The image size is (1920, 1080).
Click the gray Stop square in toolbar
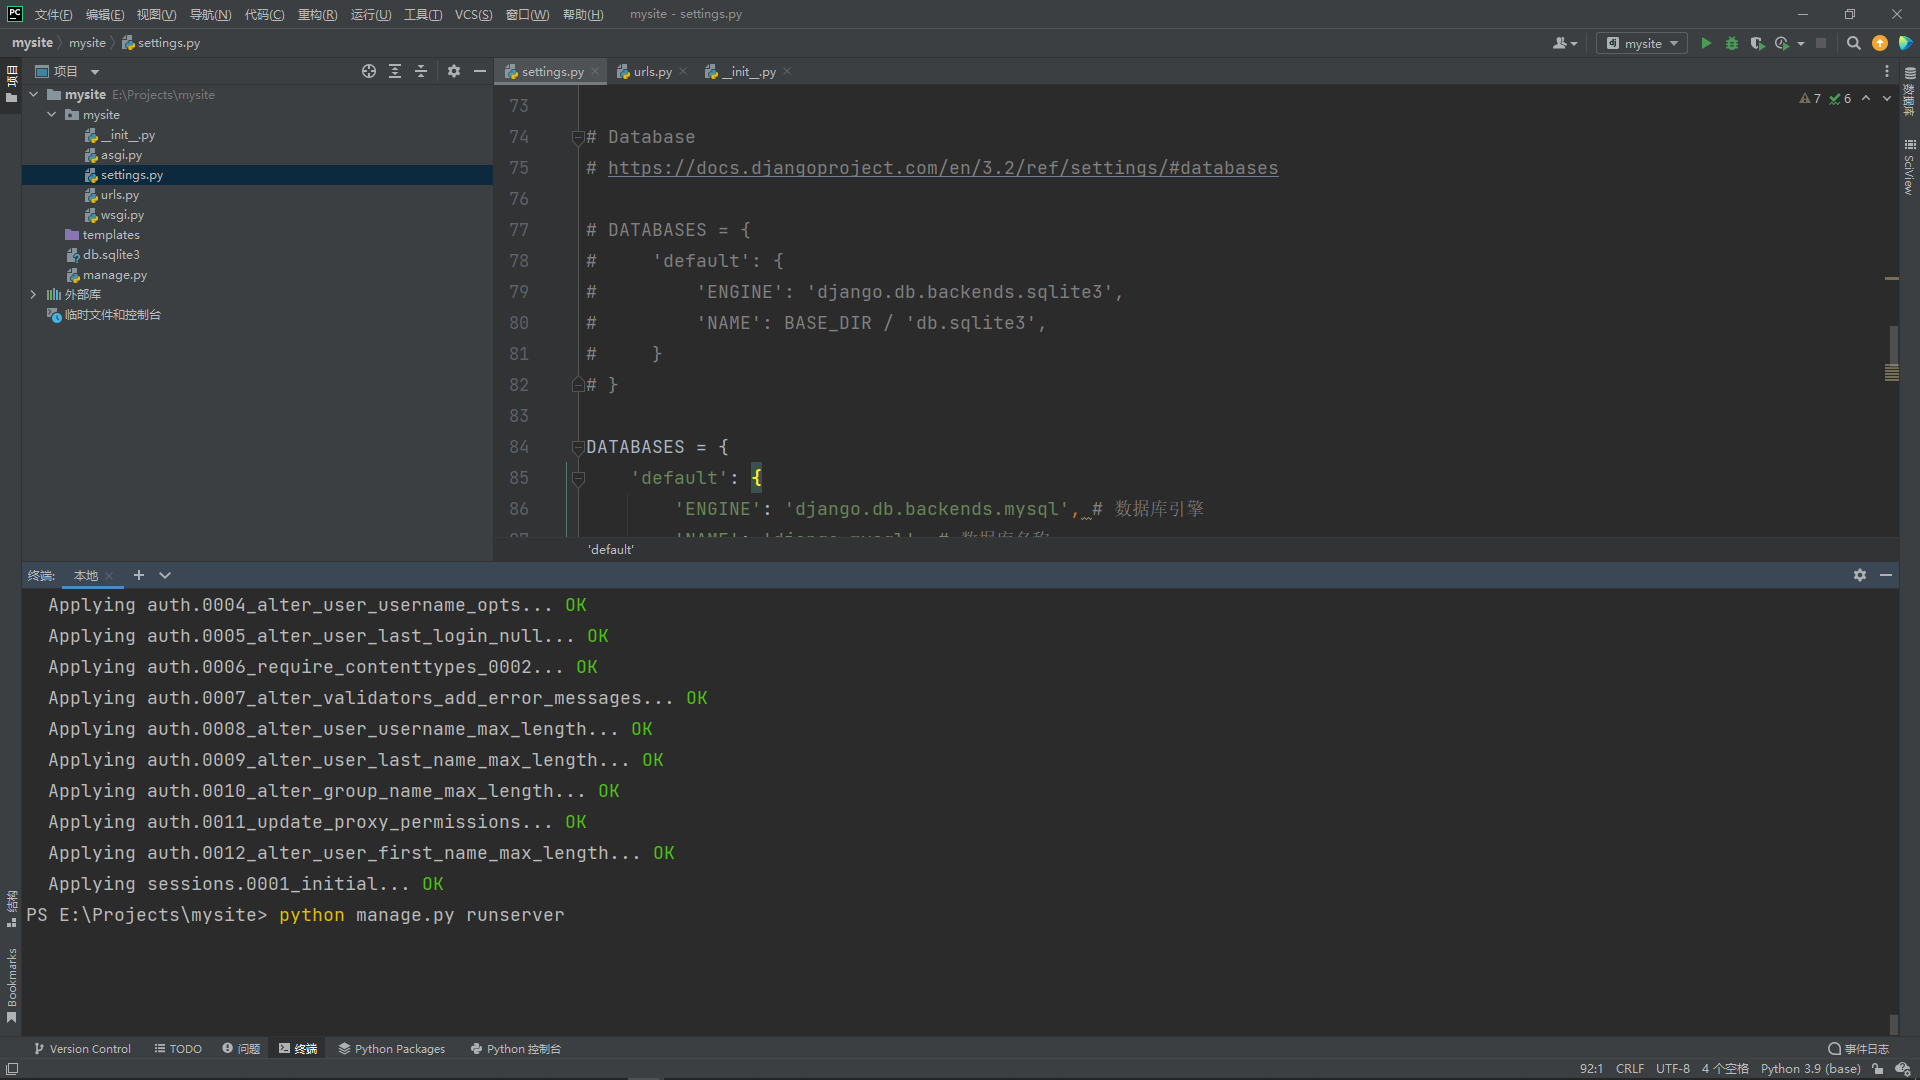coord(1821,43)
